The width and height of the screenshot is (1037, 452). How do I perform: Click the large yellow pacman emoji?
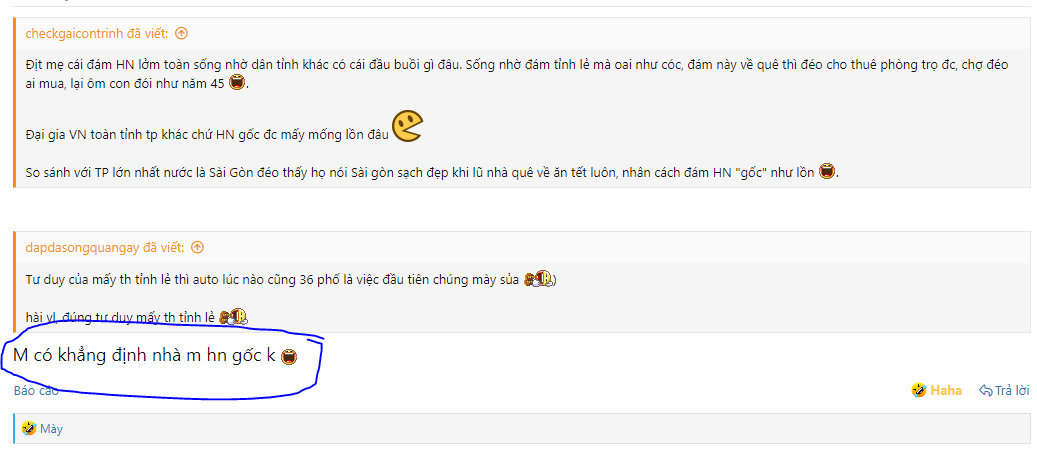407,126
